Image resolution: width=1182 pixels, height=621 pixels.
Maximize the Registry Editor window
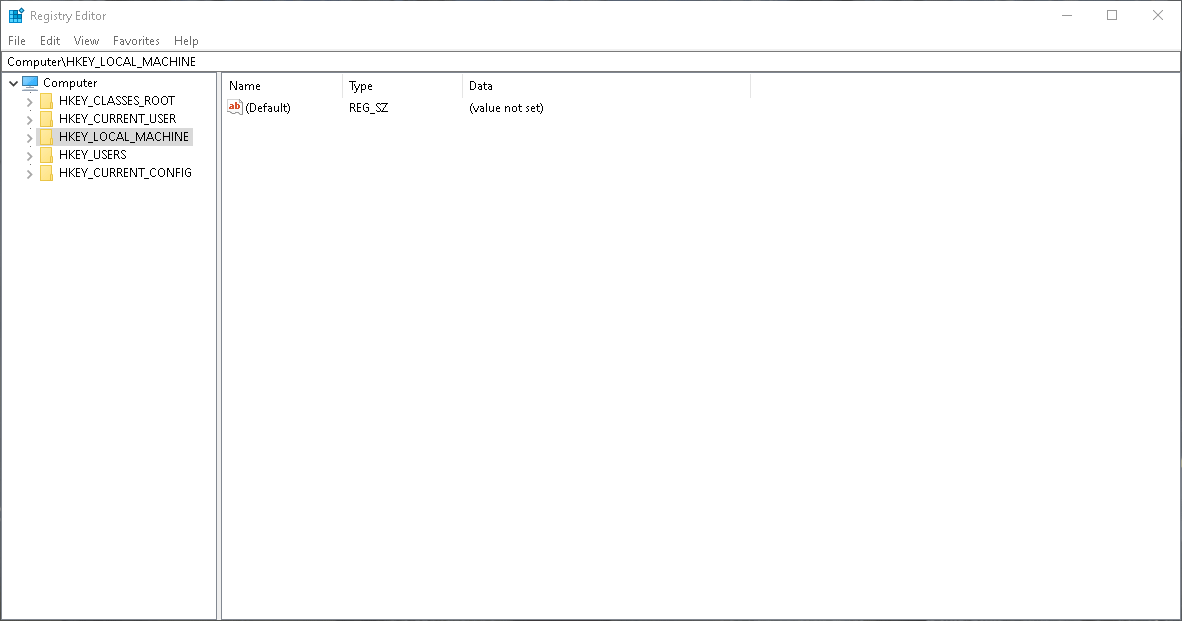pos(1112,15)
